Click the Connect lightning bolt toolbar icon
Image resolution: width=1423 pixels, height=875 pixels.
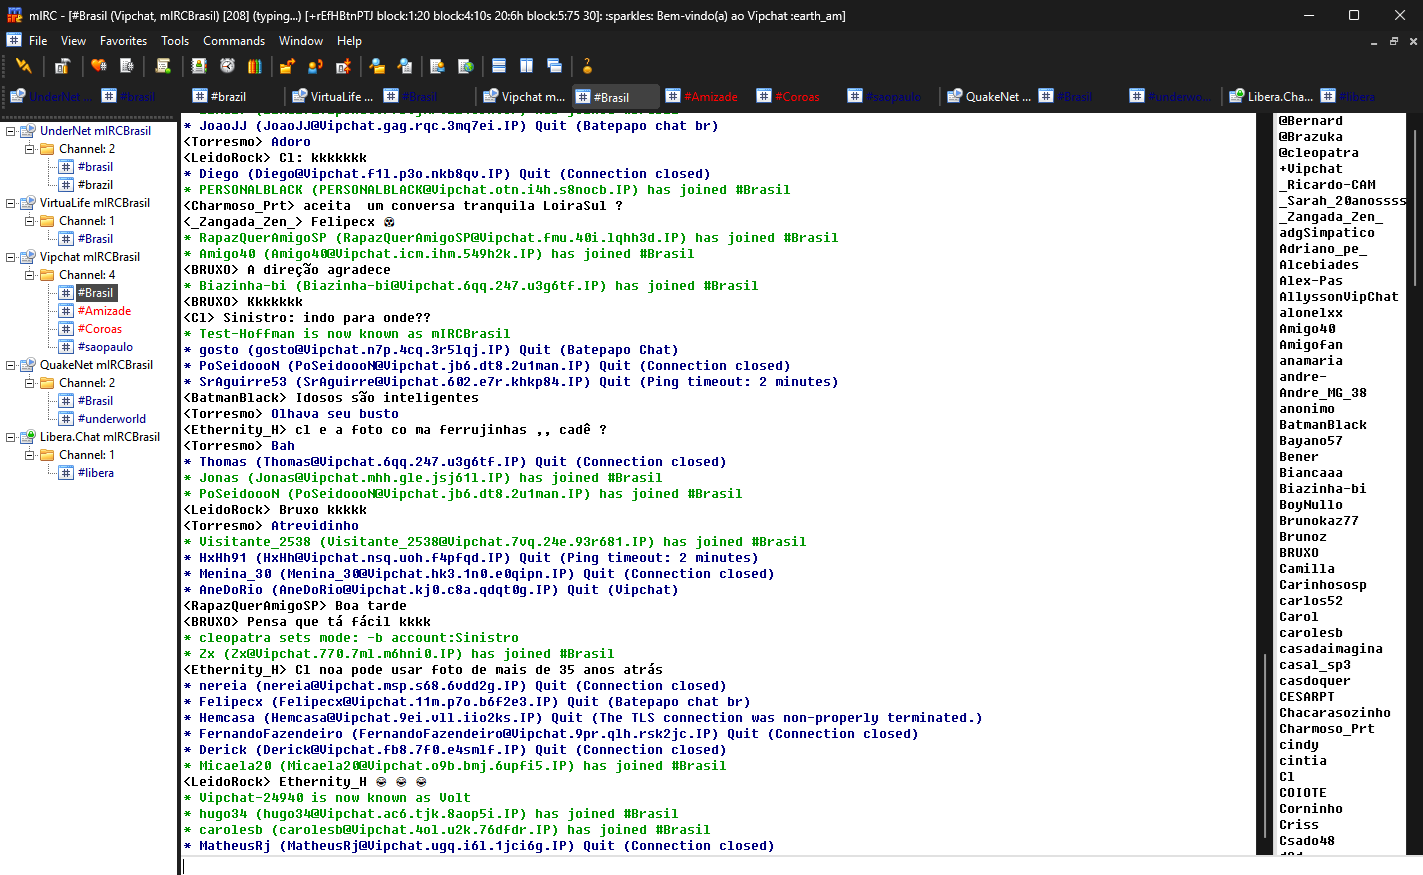[x=24, y=66]
